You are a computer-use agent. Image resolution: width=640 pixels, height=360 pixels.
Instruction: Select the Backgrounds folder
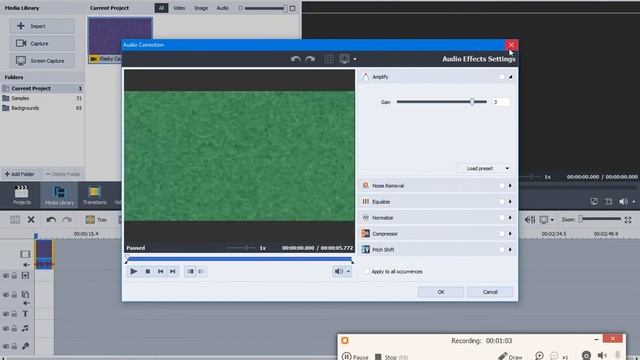pyautogui.click(x=42, y=108)
